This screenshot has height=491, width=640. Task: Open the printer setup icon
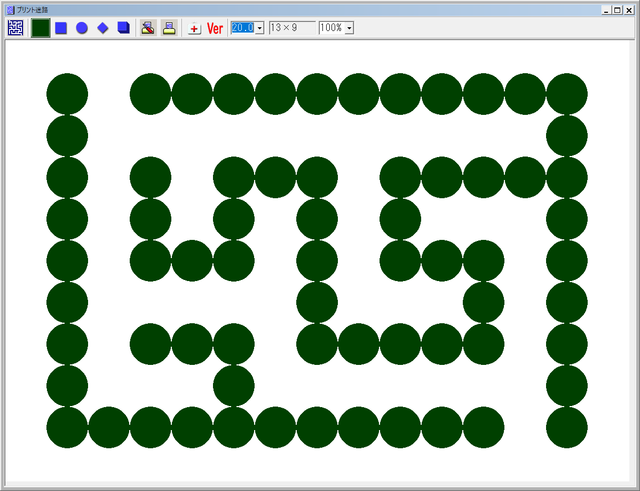tap(148, 28)
